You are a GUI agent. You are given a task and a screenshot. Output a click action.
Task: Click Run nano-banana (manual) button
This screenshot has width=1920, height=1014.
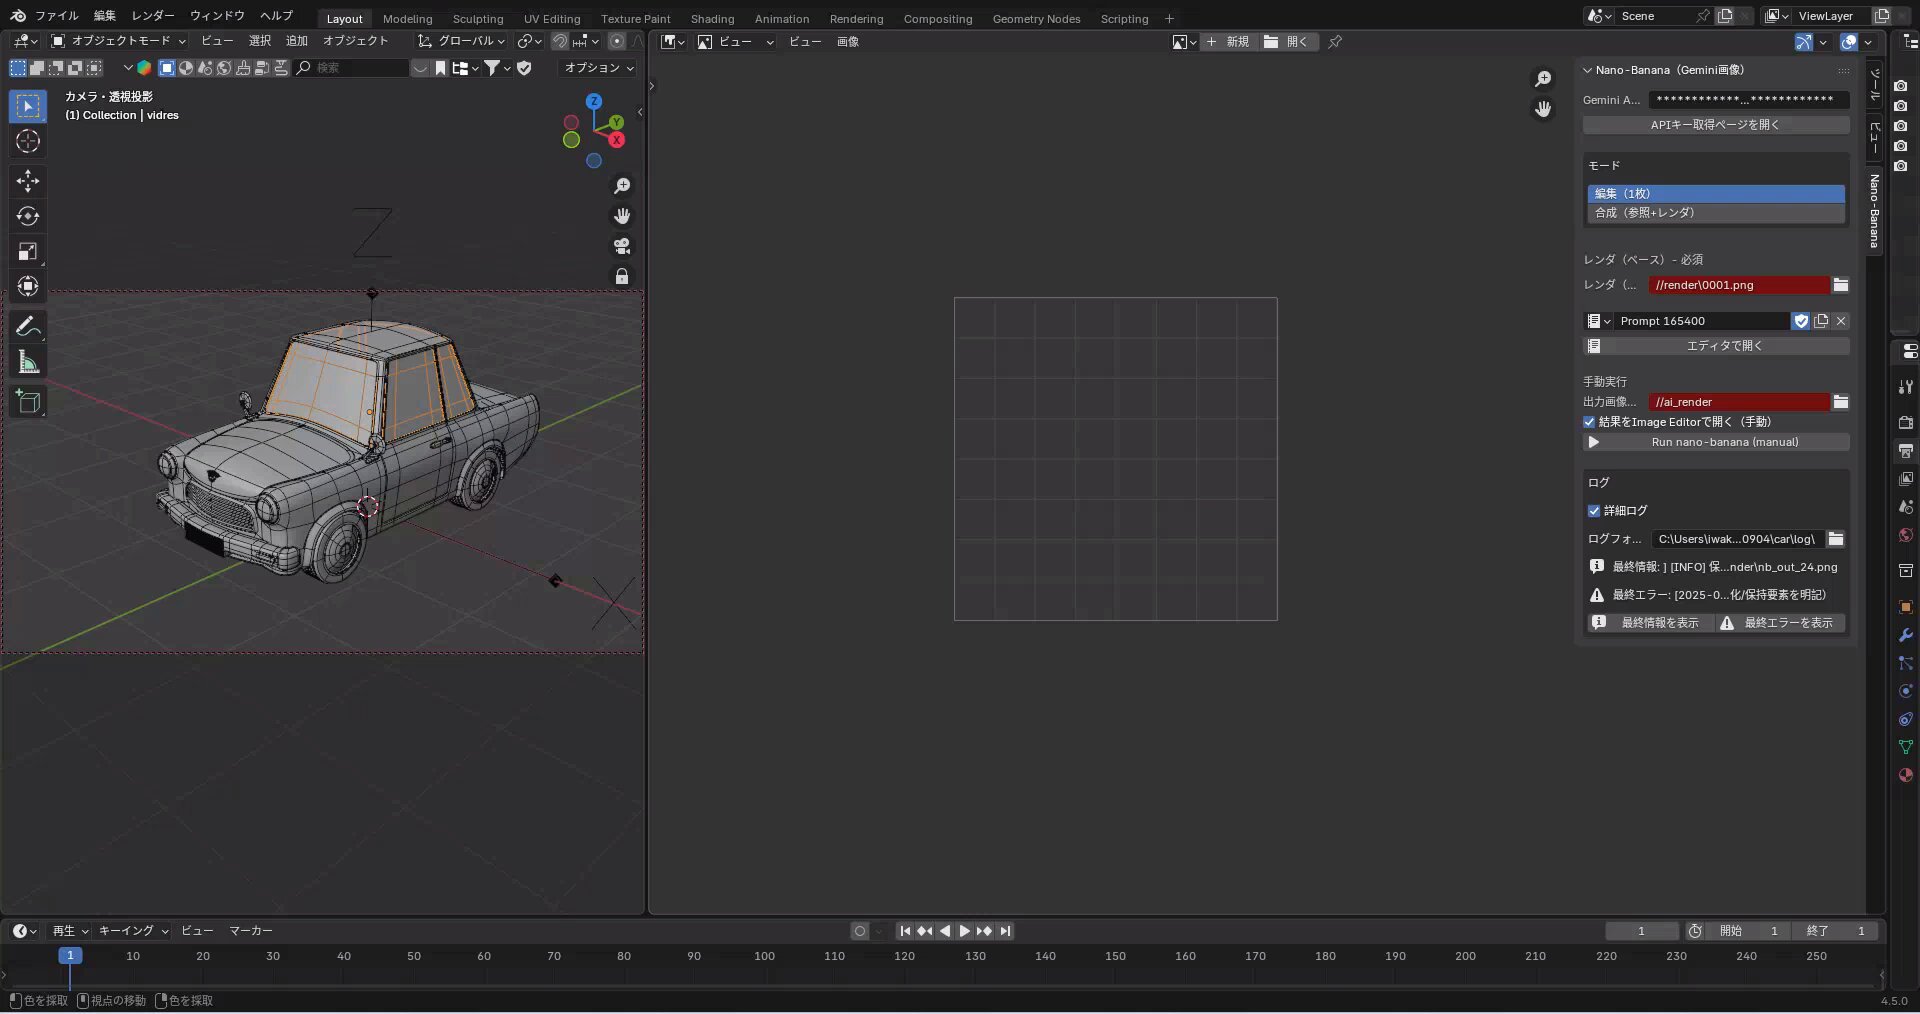click(x=1716, y=442)
